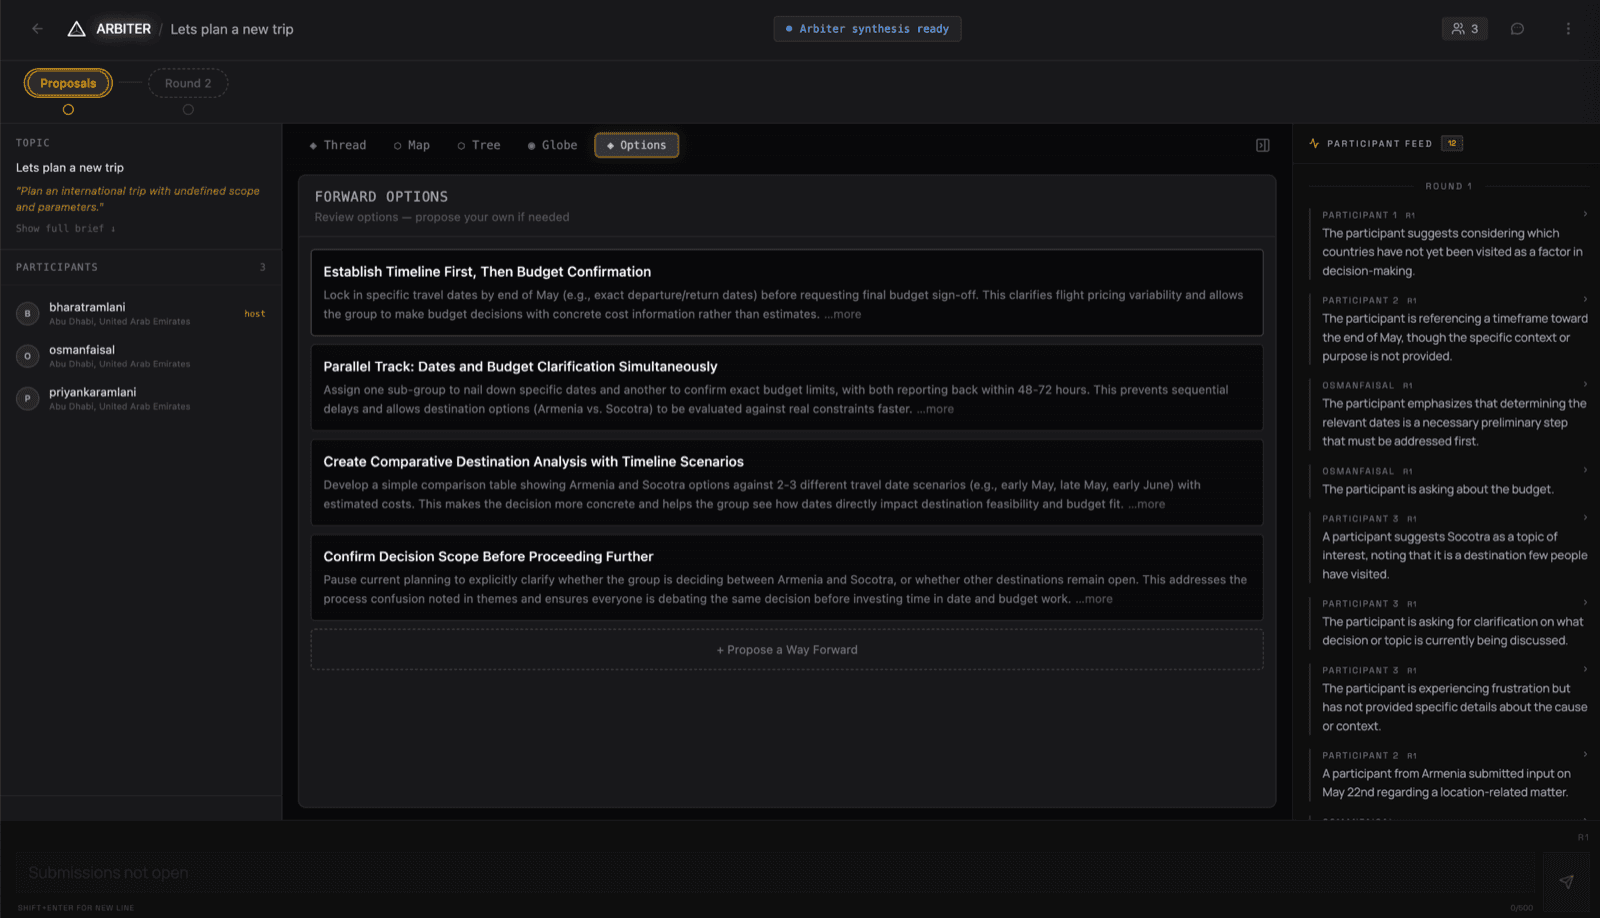The height and width of the screenshot is (918, 1600).
Task: Click the ARBITER app name
Action: (123, 29)
